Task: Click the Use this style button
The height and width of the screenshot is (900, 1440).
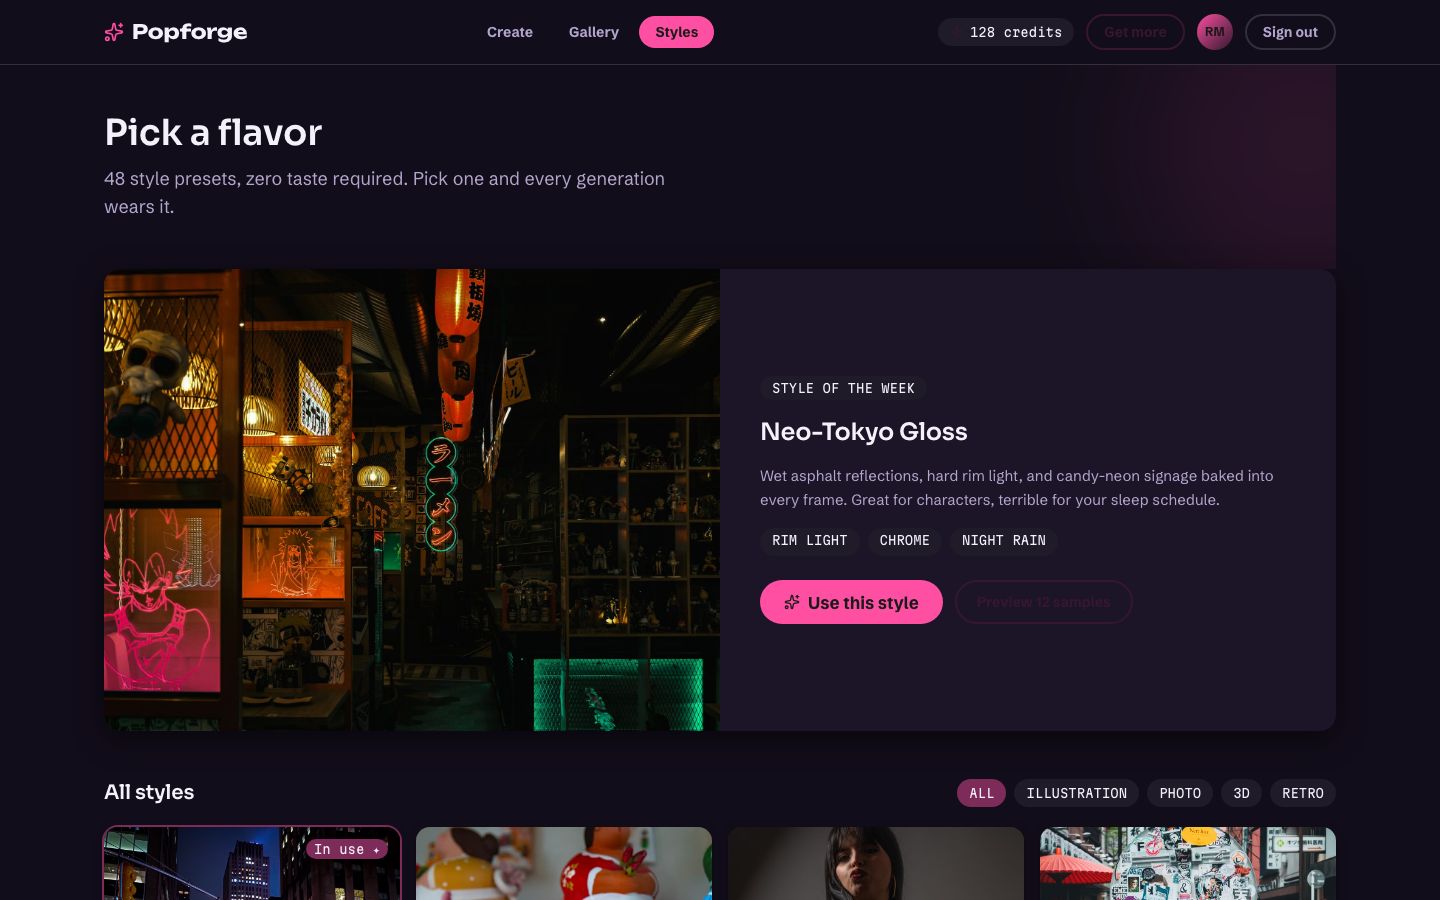Action: (x=851, y=602)
